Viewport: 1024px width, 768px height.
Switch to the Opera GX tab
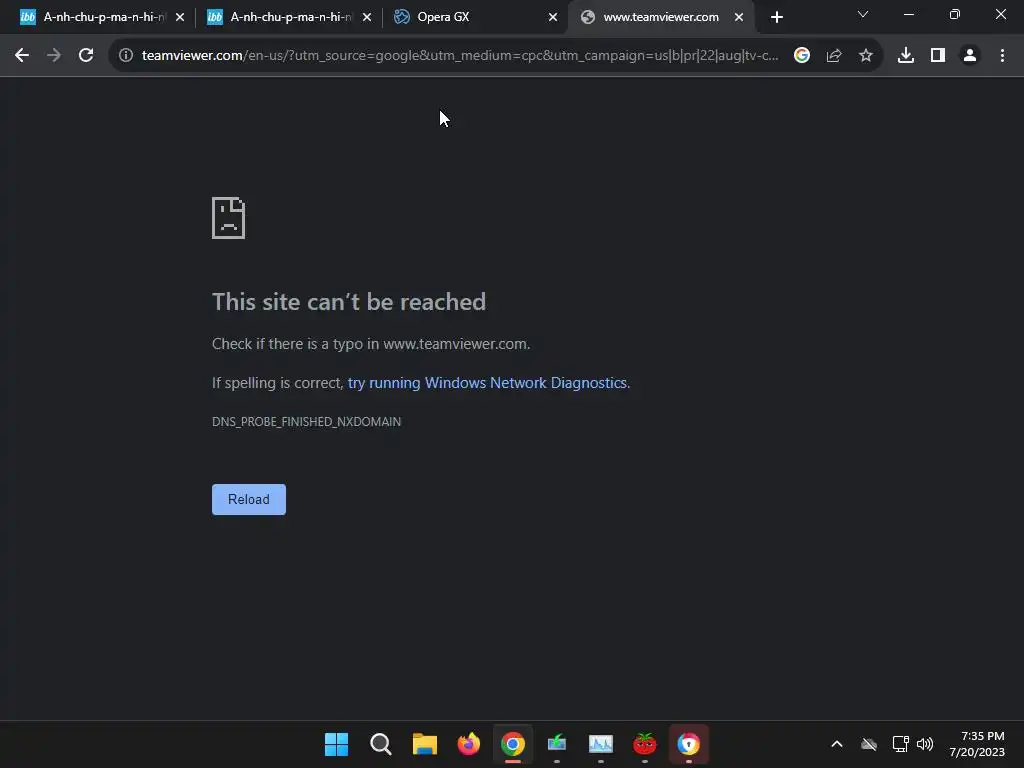point(476,17)
